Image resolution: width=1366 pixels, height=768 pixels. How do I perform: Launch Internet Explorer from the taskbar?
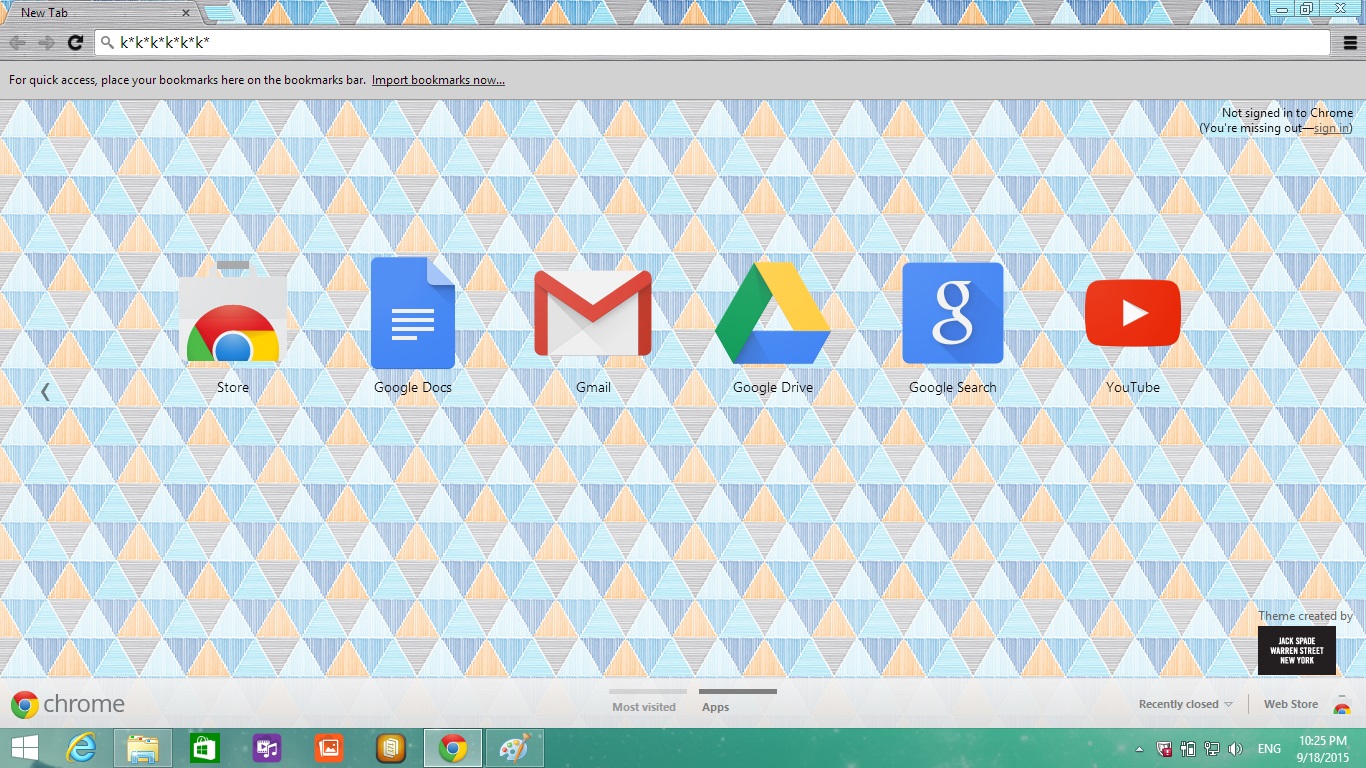pyautogui.click(x=81, y=748)
